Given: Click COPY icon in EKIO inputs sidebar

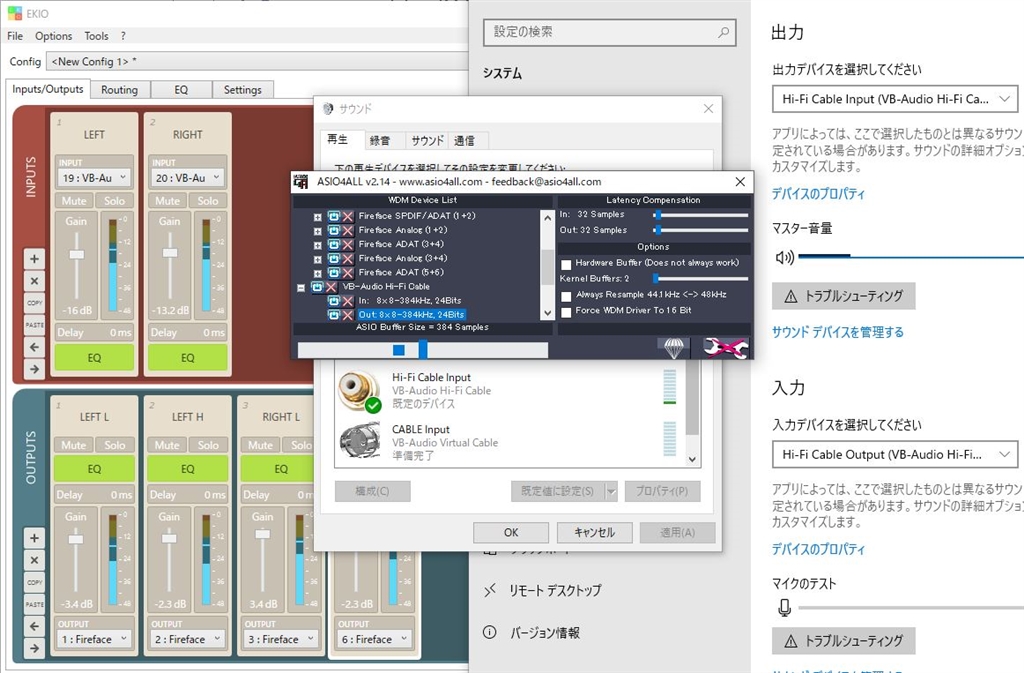Looking at the screenshot, I should (x=35, y=303).
